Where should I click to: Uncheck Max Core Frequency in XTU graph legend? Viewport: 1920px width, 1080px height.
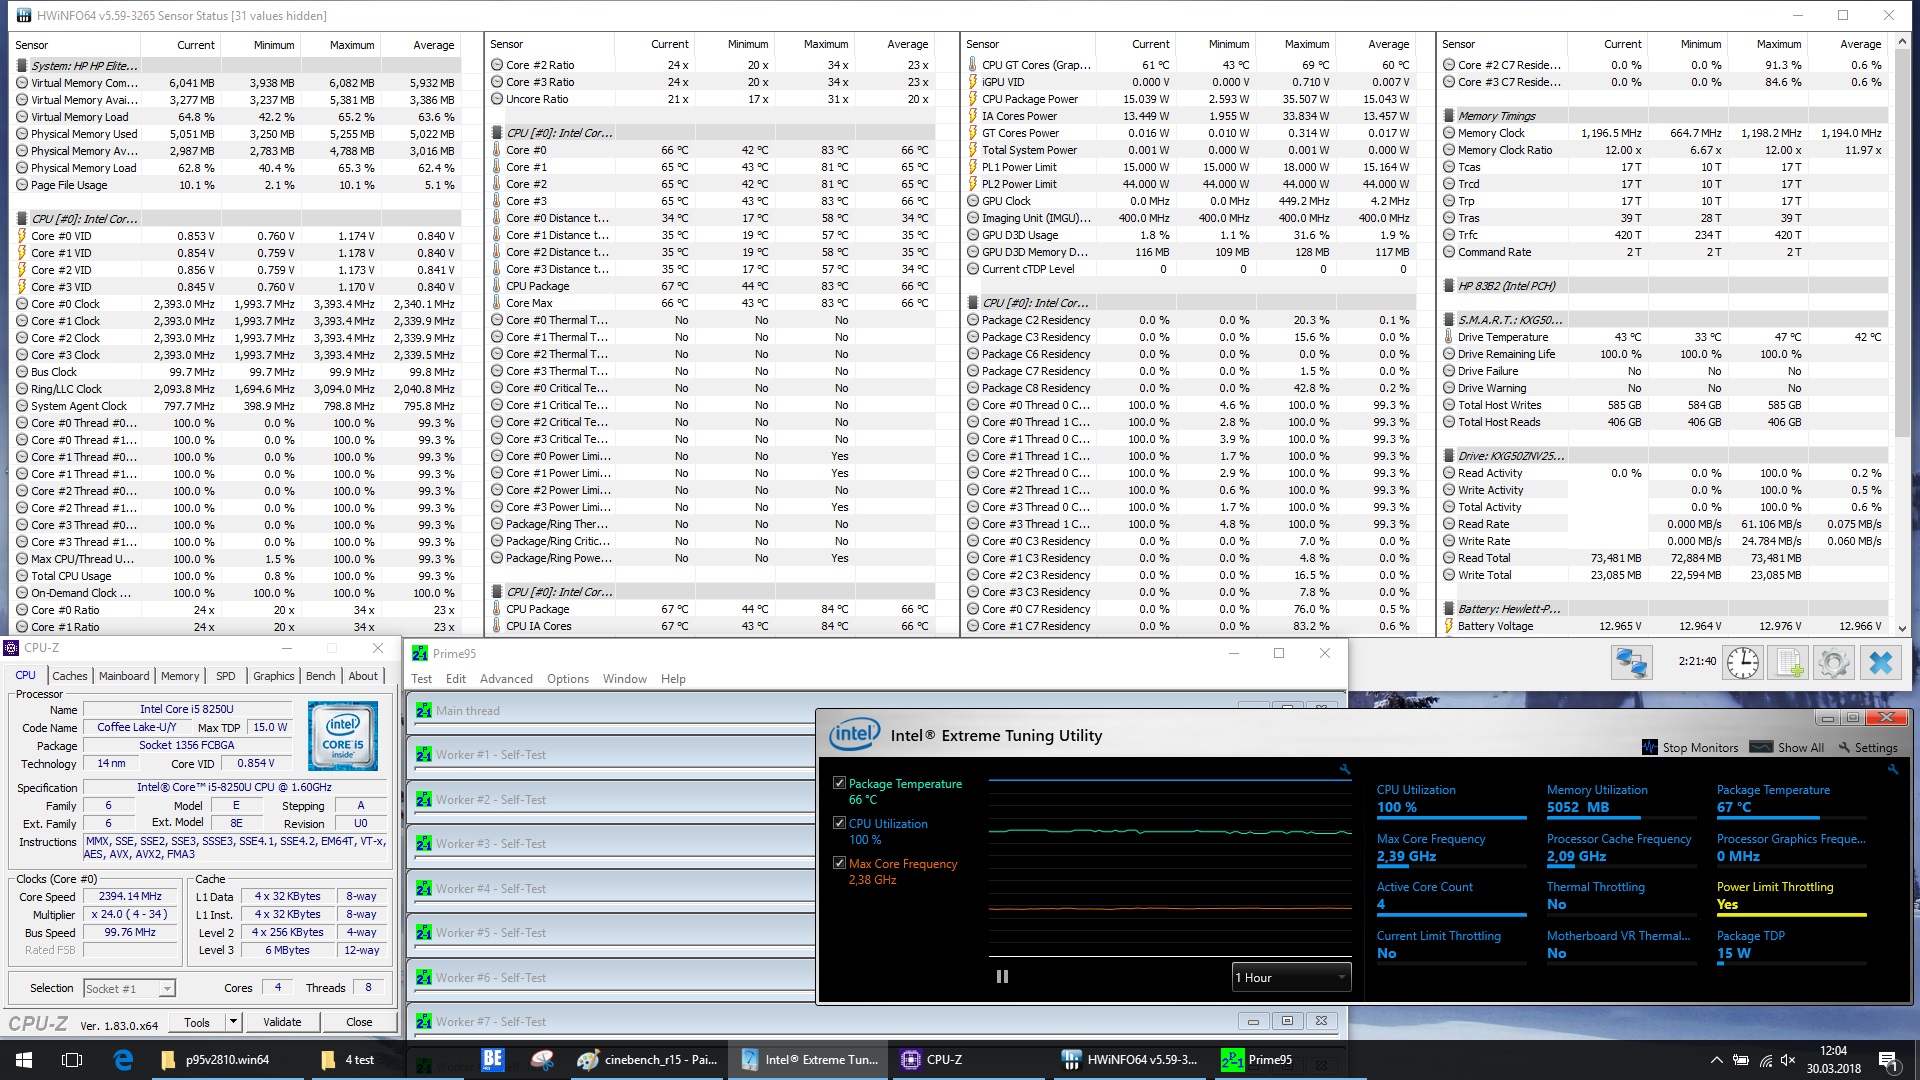click(x=840, y=862)
